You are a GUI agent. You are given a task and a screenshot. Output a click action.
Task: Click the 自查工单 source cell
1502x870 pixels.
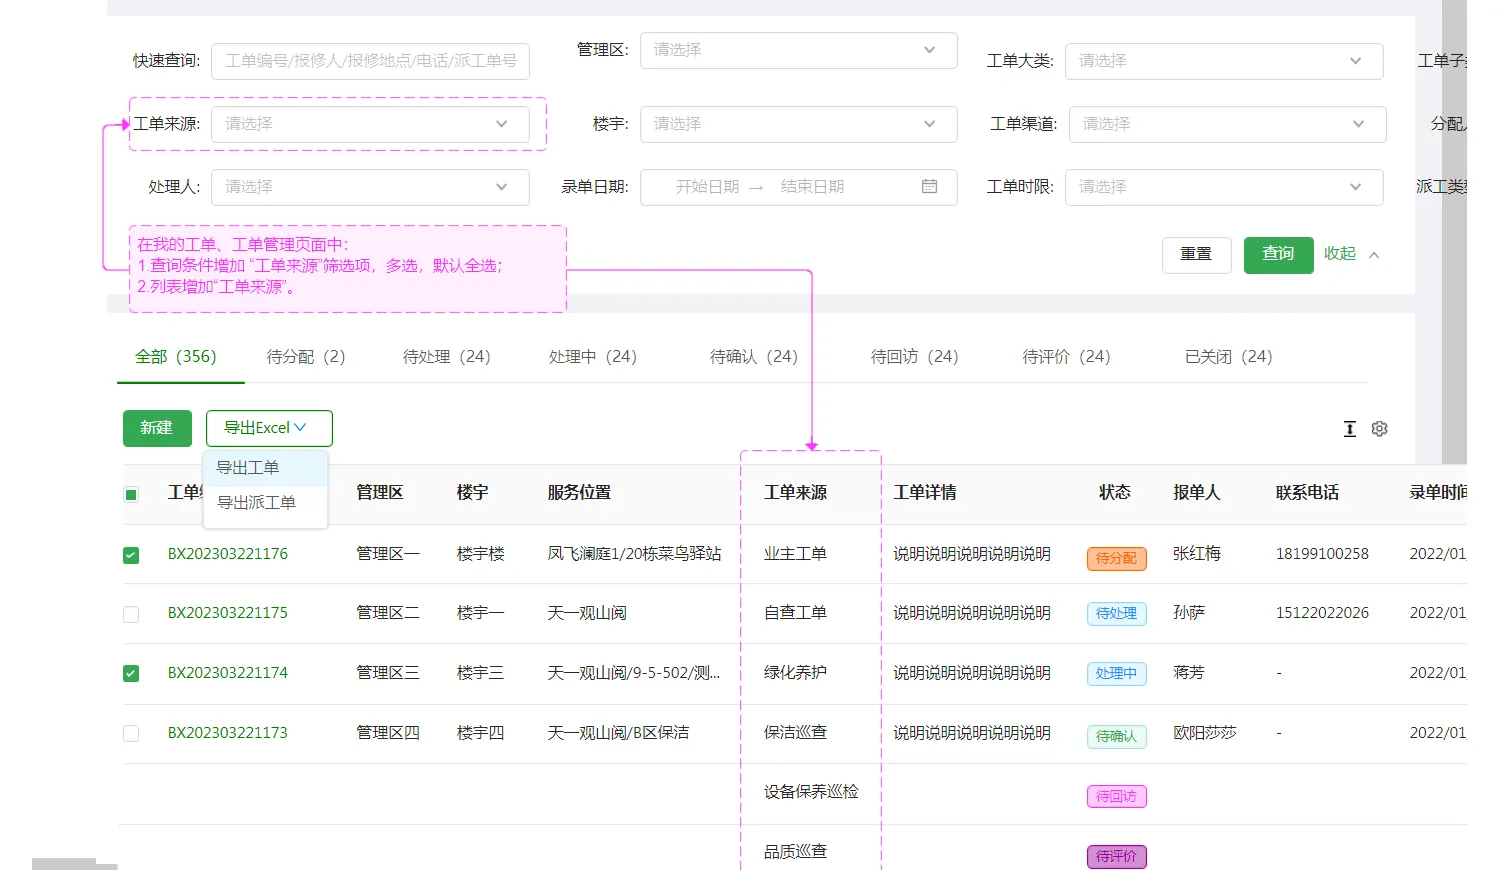pos(796,613)
